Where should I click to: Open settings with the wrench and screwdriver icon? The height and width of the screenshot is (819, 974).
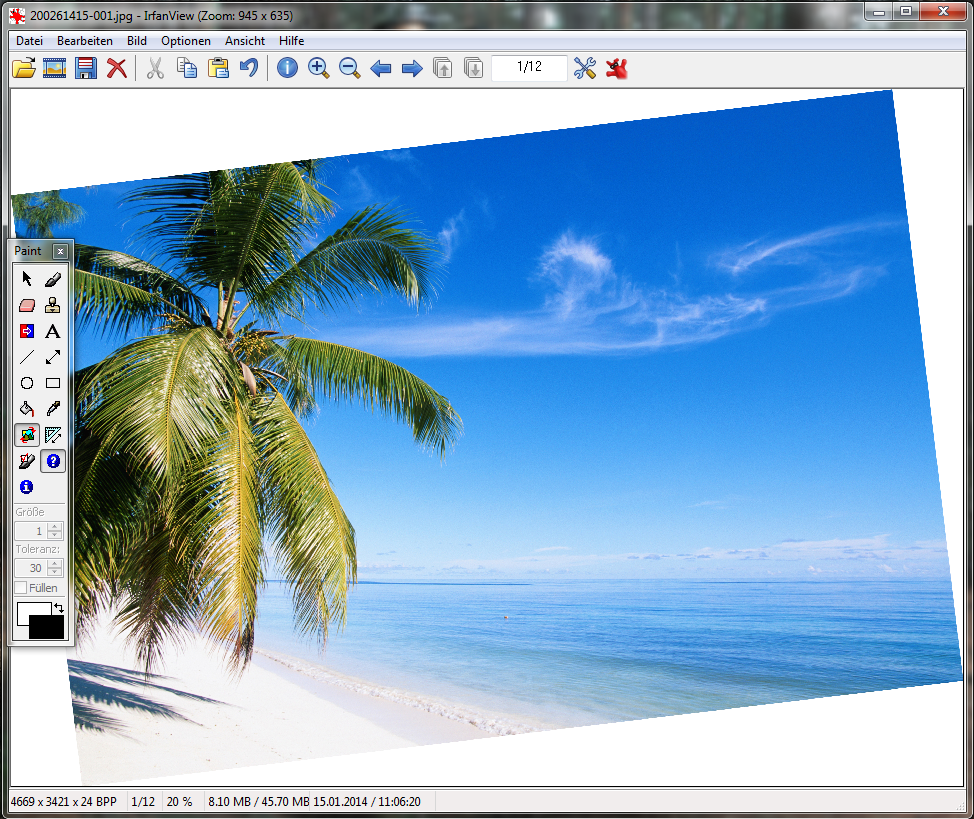click(x=585, y=68)
